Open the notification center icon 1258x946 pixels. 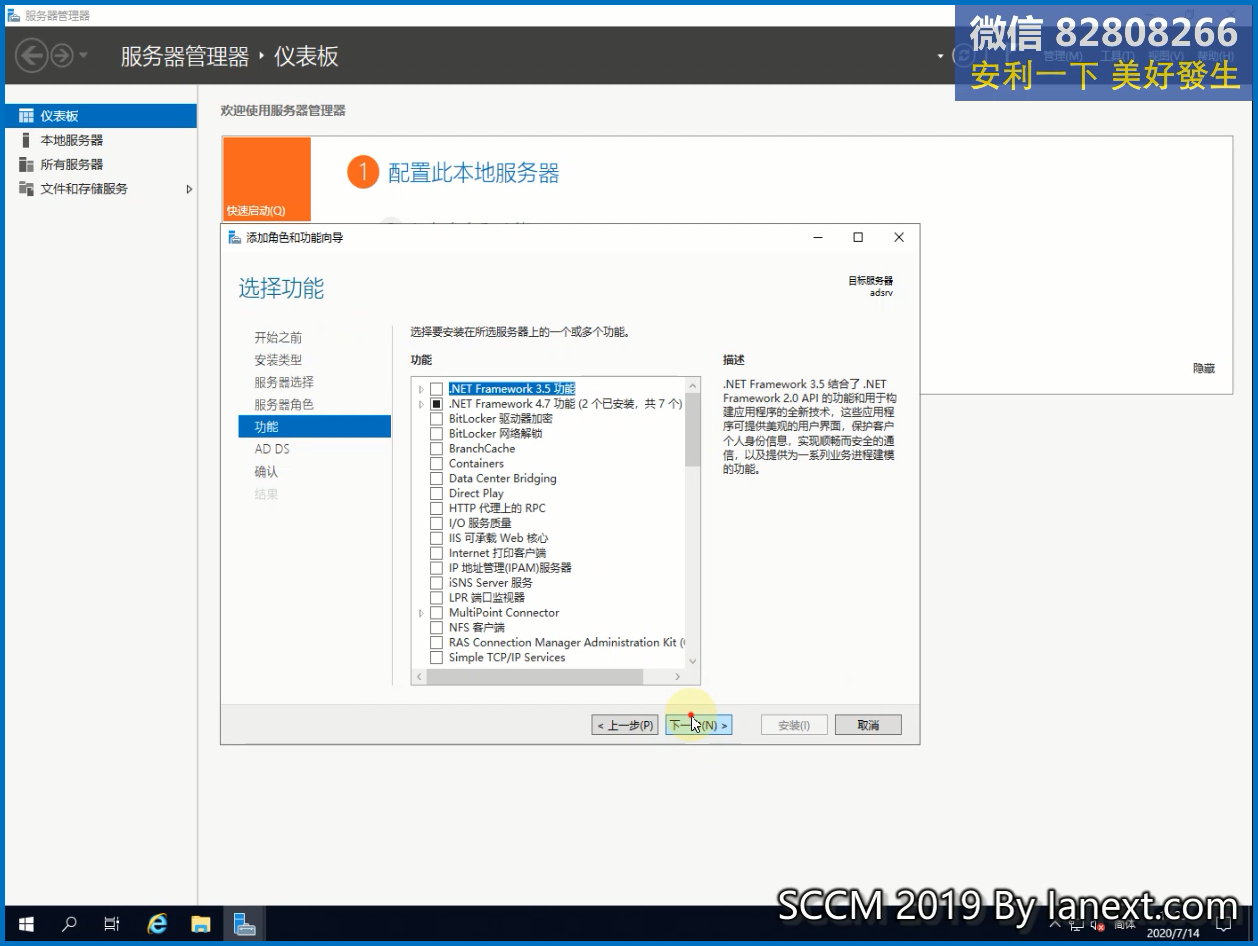coord(1223,925)
